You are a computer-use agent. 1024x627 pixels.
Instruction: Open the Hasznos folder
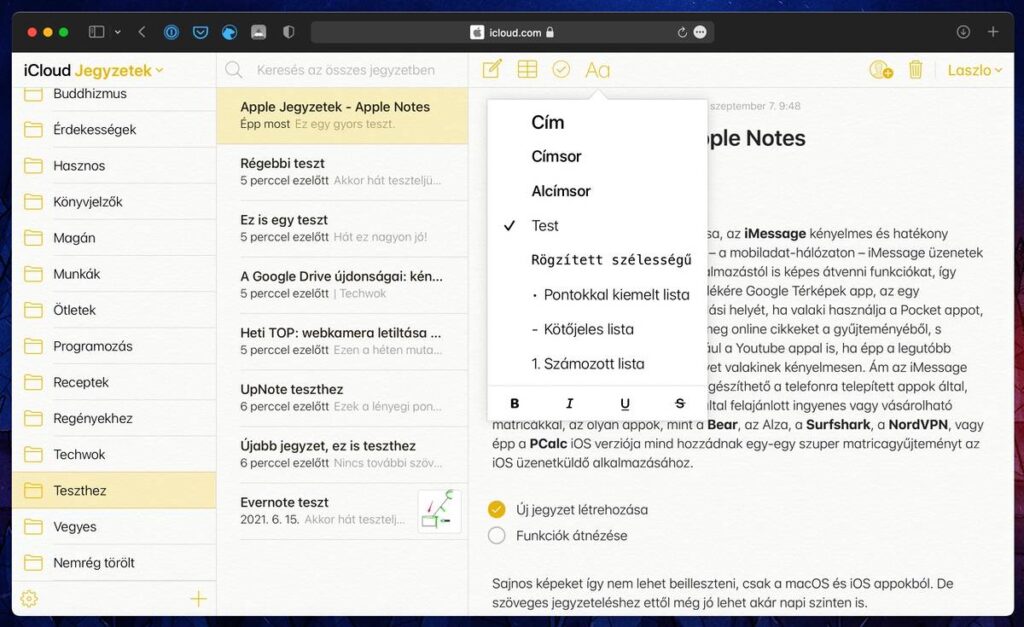coord(114,165)
